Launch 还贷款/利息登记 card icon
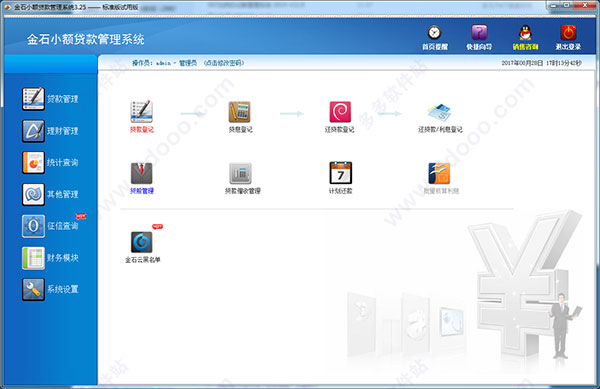 (x=439, y=112)
